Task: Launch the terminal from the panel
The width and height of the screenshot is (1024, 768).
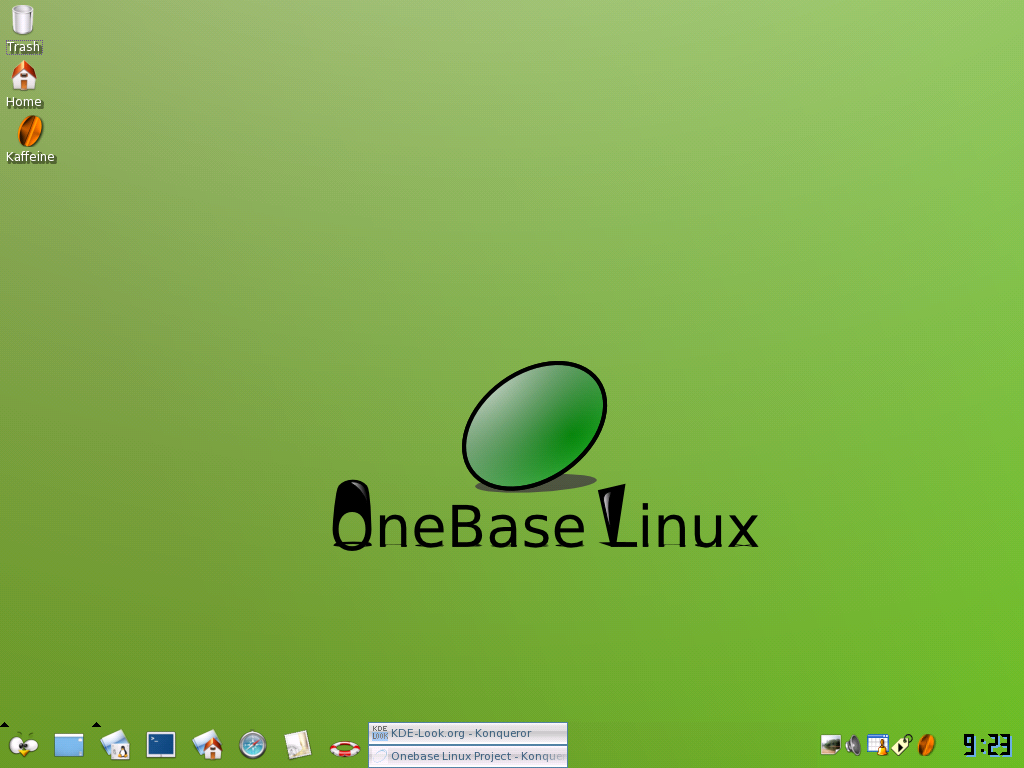Action: click(x=161, y=744)
